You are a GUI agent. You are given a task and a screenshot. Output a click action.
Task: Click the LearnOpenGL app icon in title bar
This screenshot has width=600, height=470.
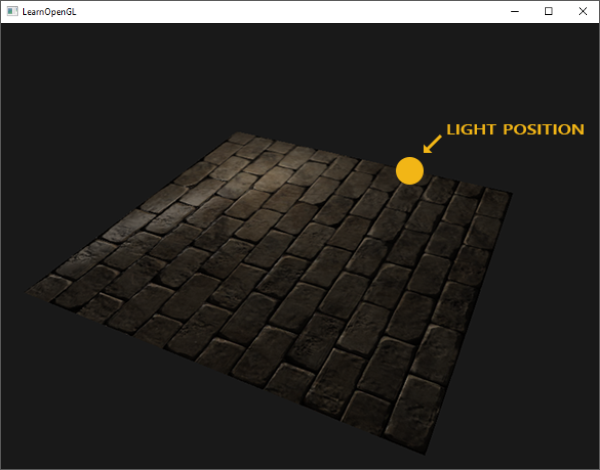pyautogui.click(x=12, y=11)
